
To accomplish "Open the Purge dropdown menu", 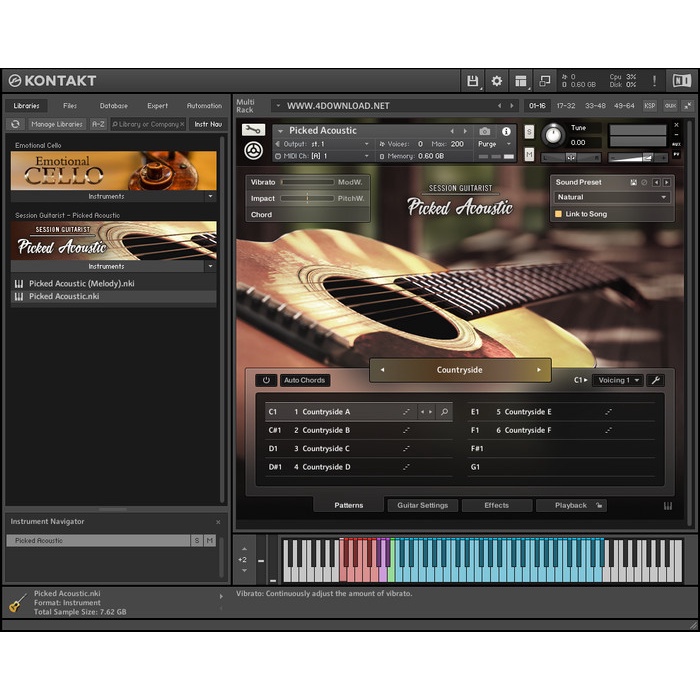I will [494, 144].
